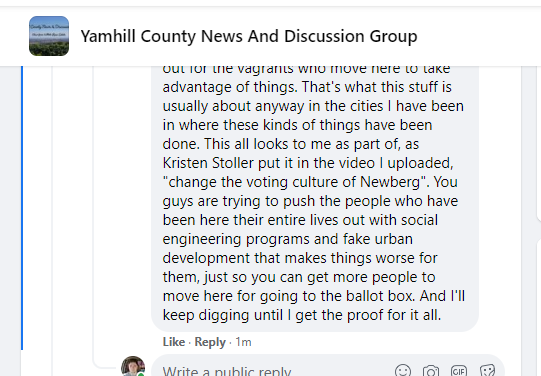Click the blue vertical thread indicator line

coord(22,208)
